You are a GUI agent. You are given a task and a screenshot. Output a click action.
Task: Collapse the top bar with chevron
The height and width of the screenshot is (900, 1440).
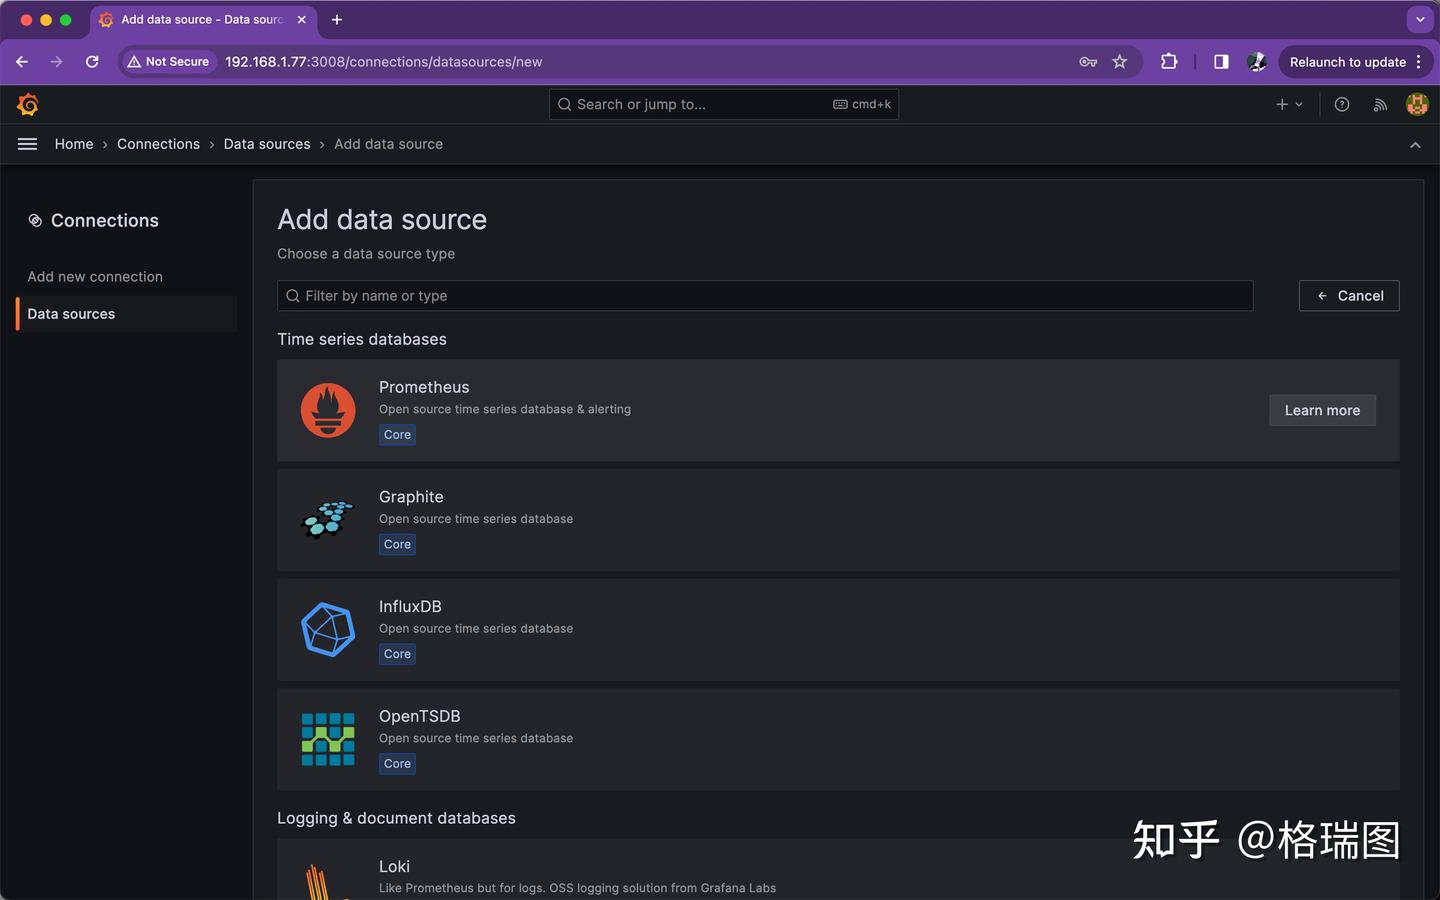click(1415, 145)
